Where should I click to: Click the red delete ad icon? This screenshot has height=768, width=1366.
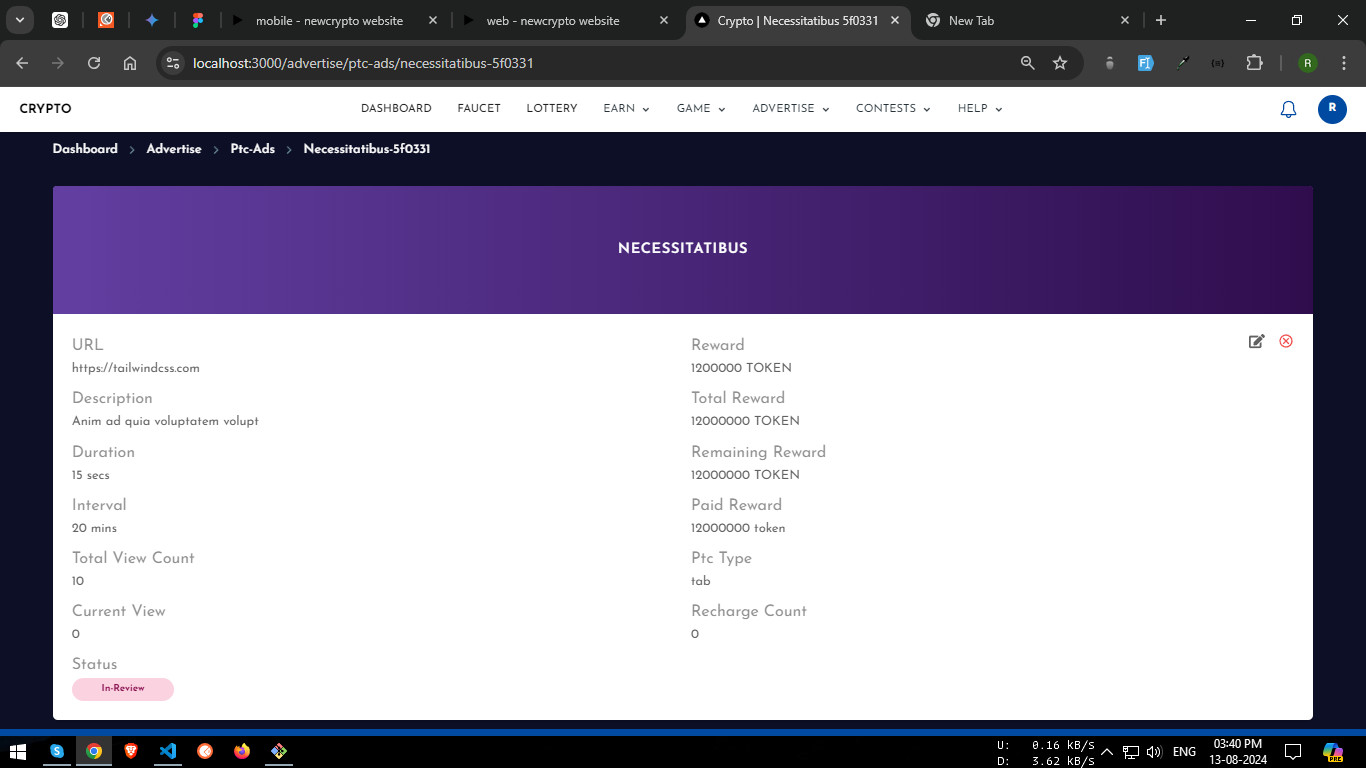(1286, 342)
